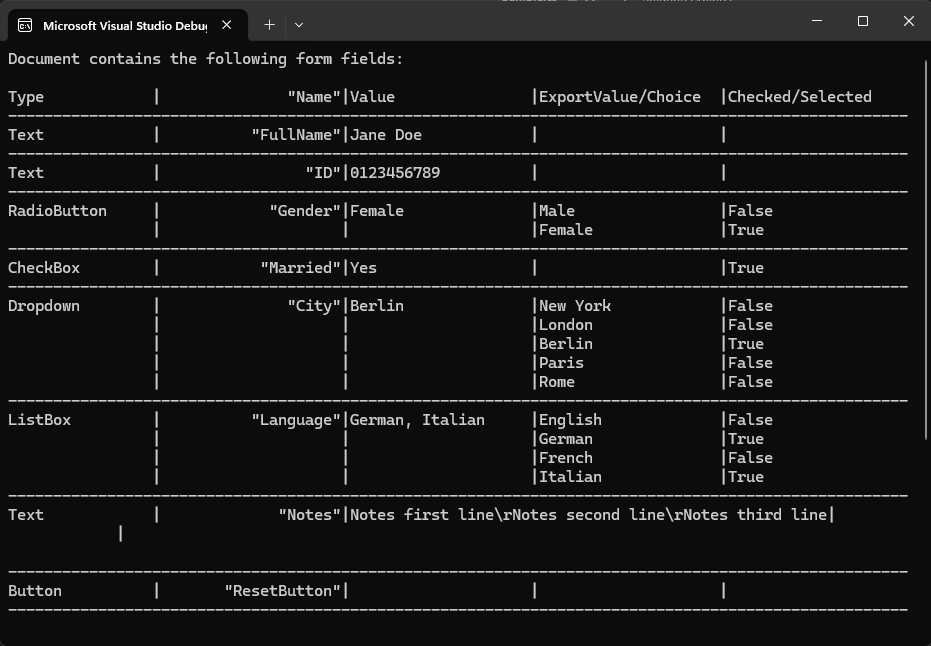Viewport: 931px width, 646px height.
Task: Click the terminal icon in the tab
Action: coord(25,25)
